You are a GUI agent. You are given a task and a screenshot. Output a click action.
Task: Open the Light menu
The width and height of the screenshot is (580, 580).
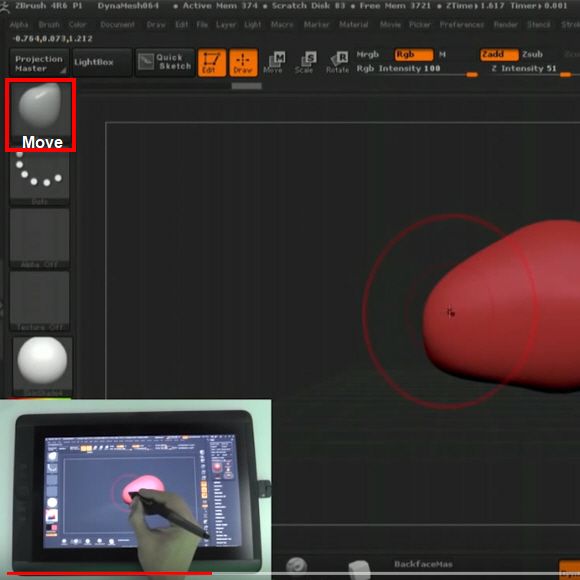(x=253, y=25)
